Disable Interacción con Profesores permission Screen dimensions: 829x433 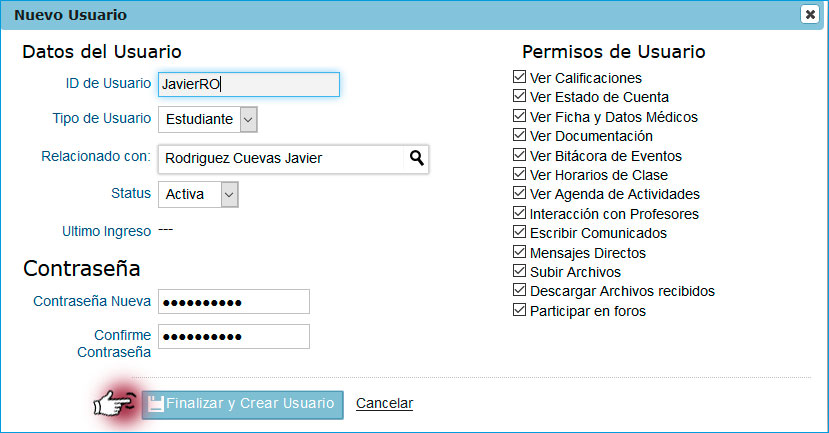coord(519,213)
